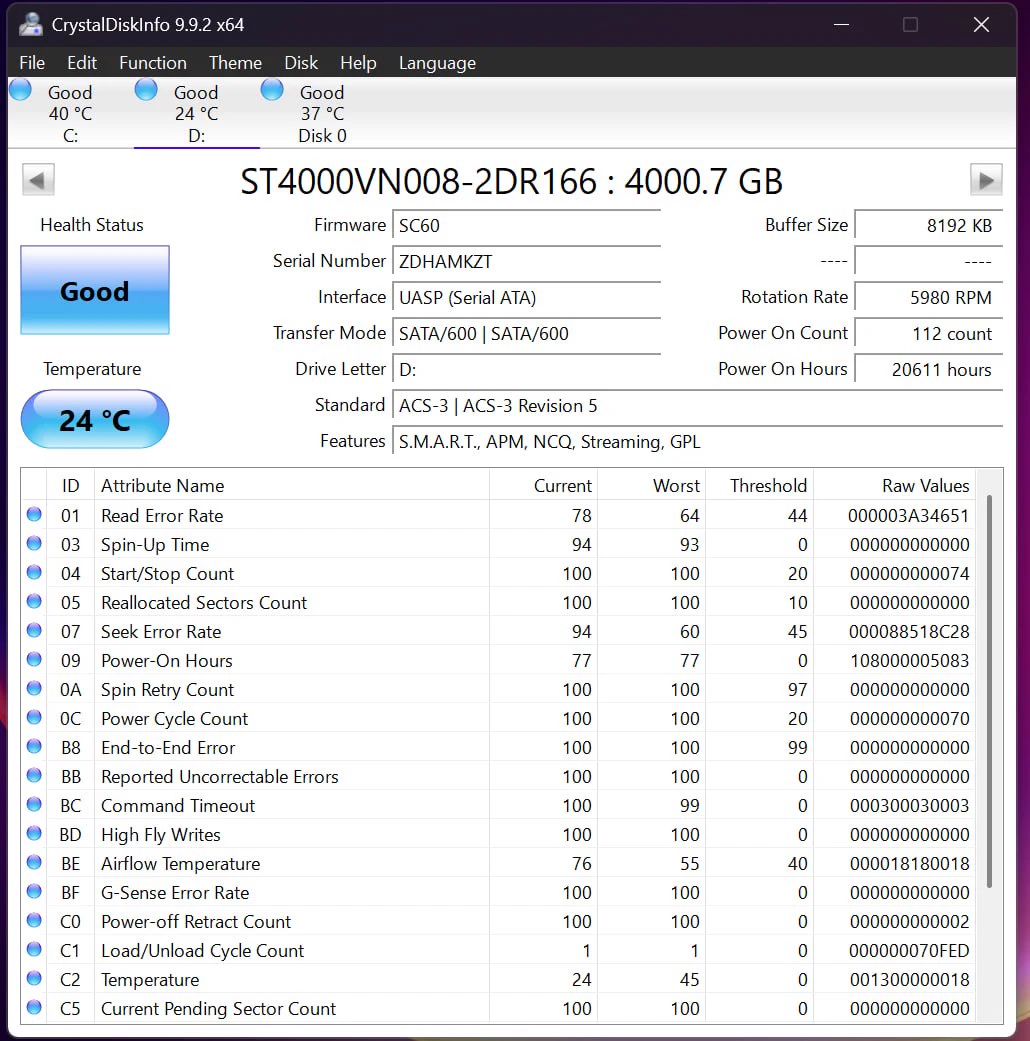
Task: Click status orb for Power Cycle Count row
Action: coord(34,717)
